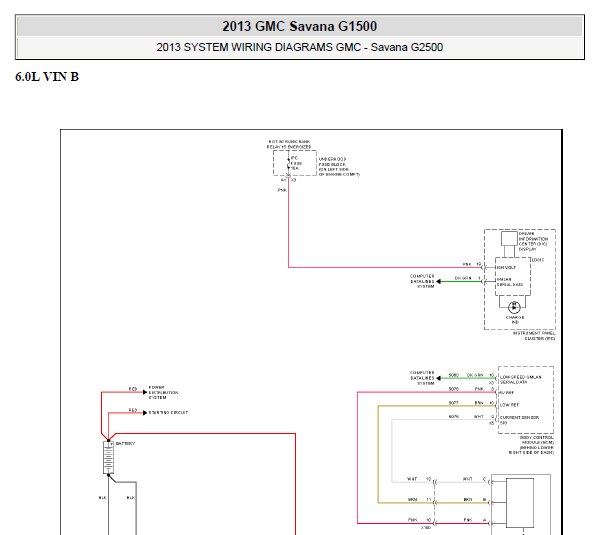Click the arrowhead pointing to Power Distribution System

145,392
